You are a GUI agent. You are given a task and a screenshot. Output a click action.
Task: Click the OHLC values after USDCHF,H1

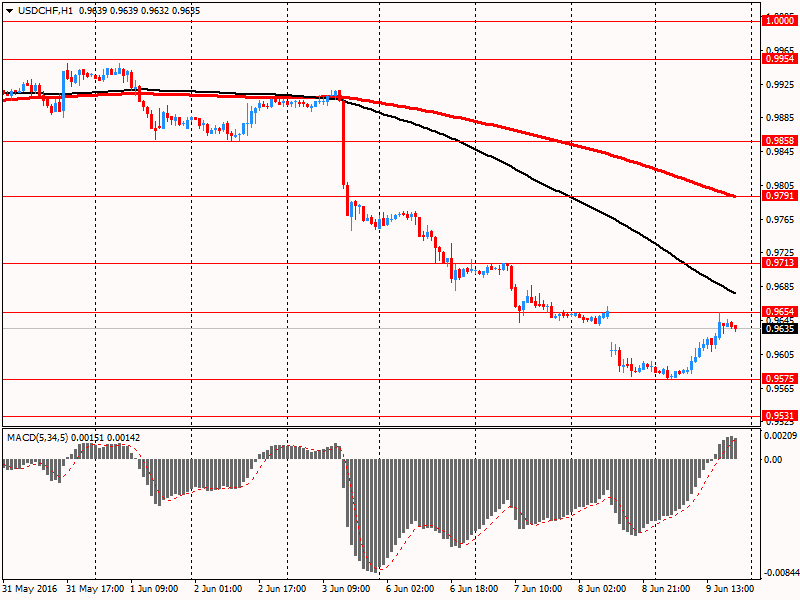click(140, 11)
